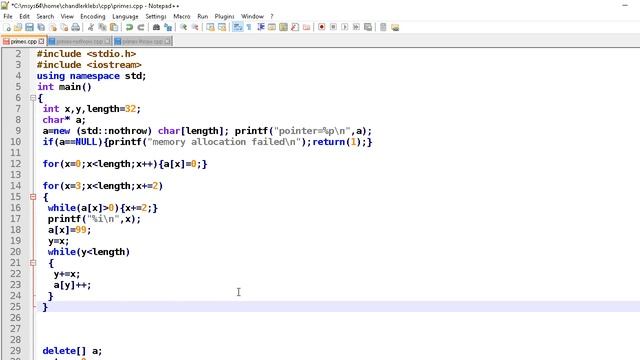Open the Function List panel icon

[x=295, y=27]
